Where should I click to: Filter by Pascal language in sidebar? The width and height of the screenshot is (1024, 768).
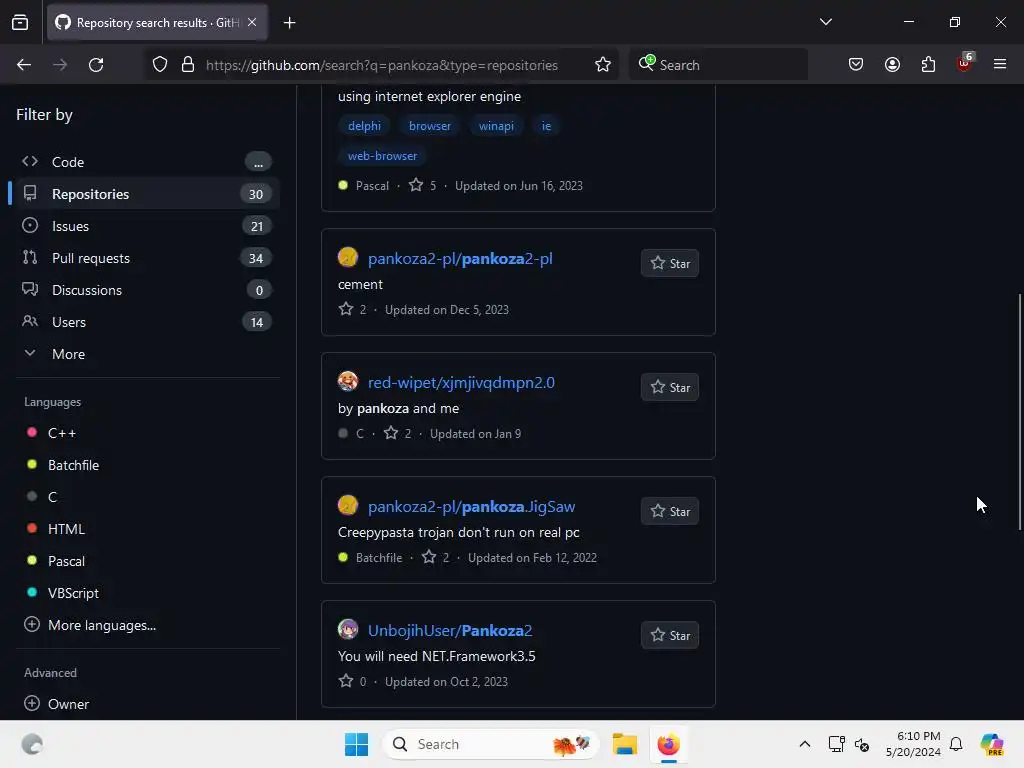click(66, 561)
